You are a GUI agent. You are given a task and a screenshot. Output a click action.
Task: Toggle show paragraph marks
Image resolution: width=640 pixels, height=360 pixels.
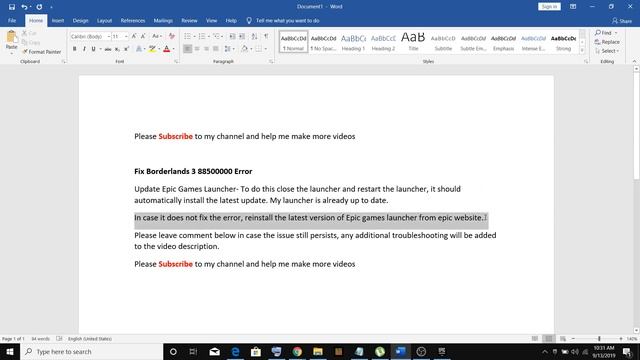pyautogui.click(x=266, y=36)
